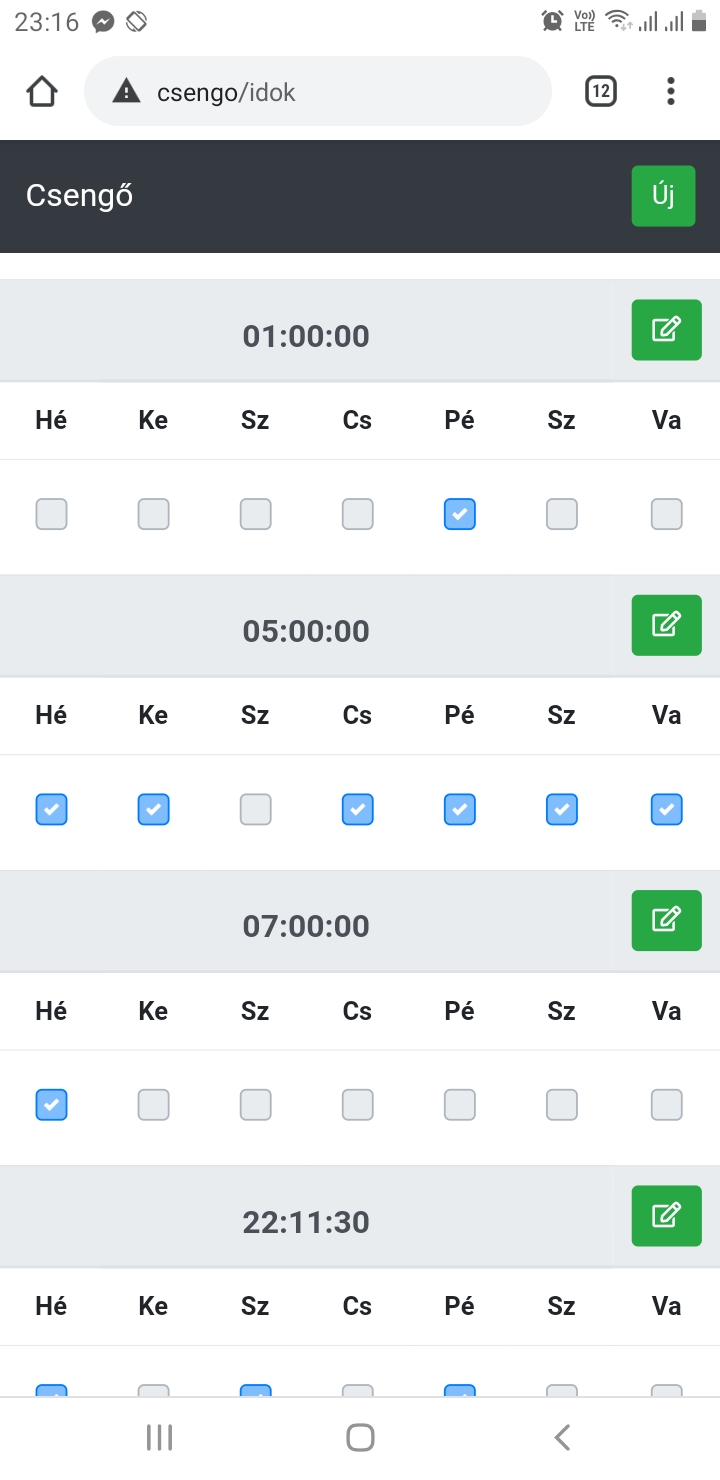Open edit for the 01:00:00 bell time
Screen dimensions: 720x1480
tap(666, 329)
